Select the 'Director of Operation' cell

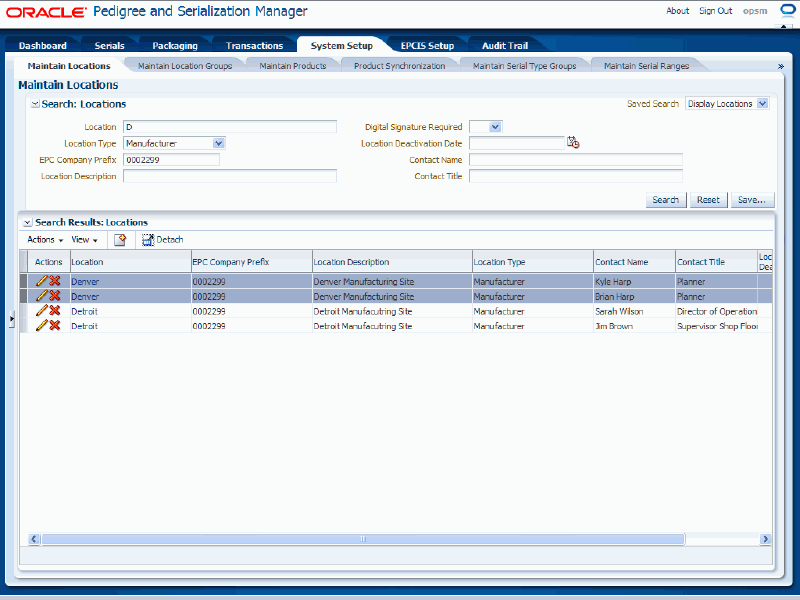pos(716,311)
